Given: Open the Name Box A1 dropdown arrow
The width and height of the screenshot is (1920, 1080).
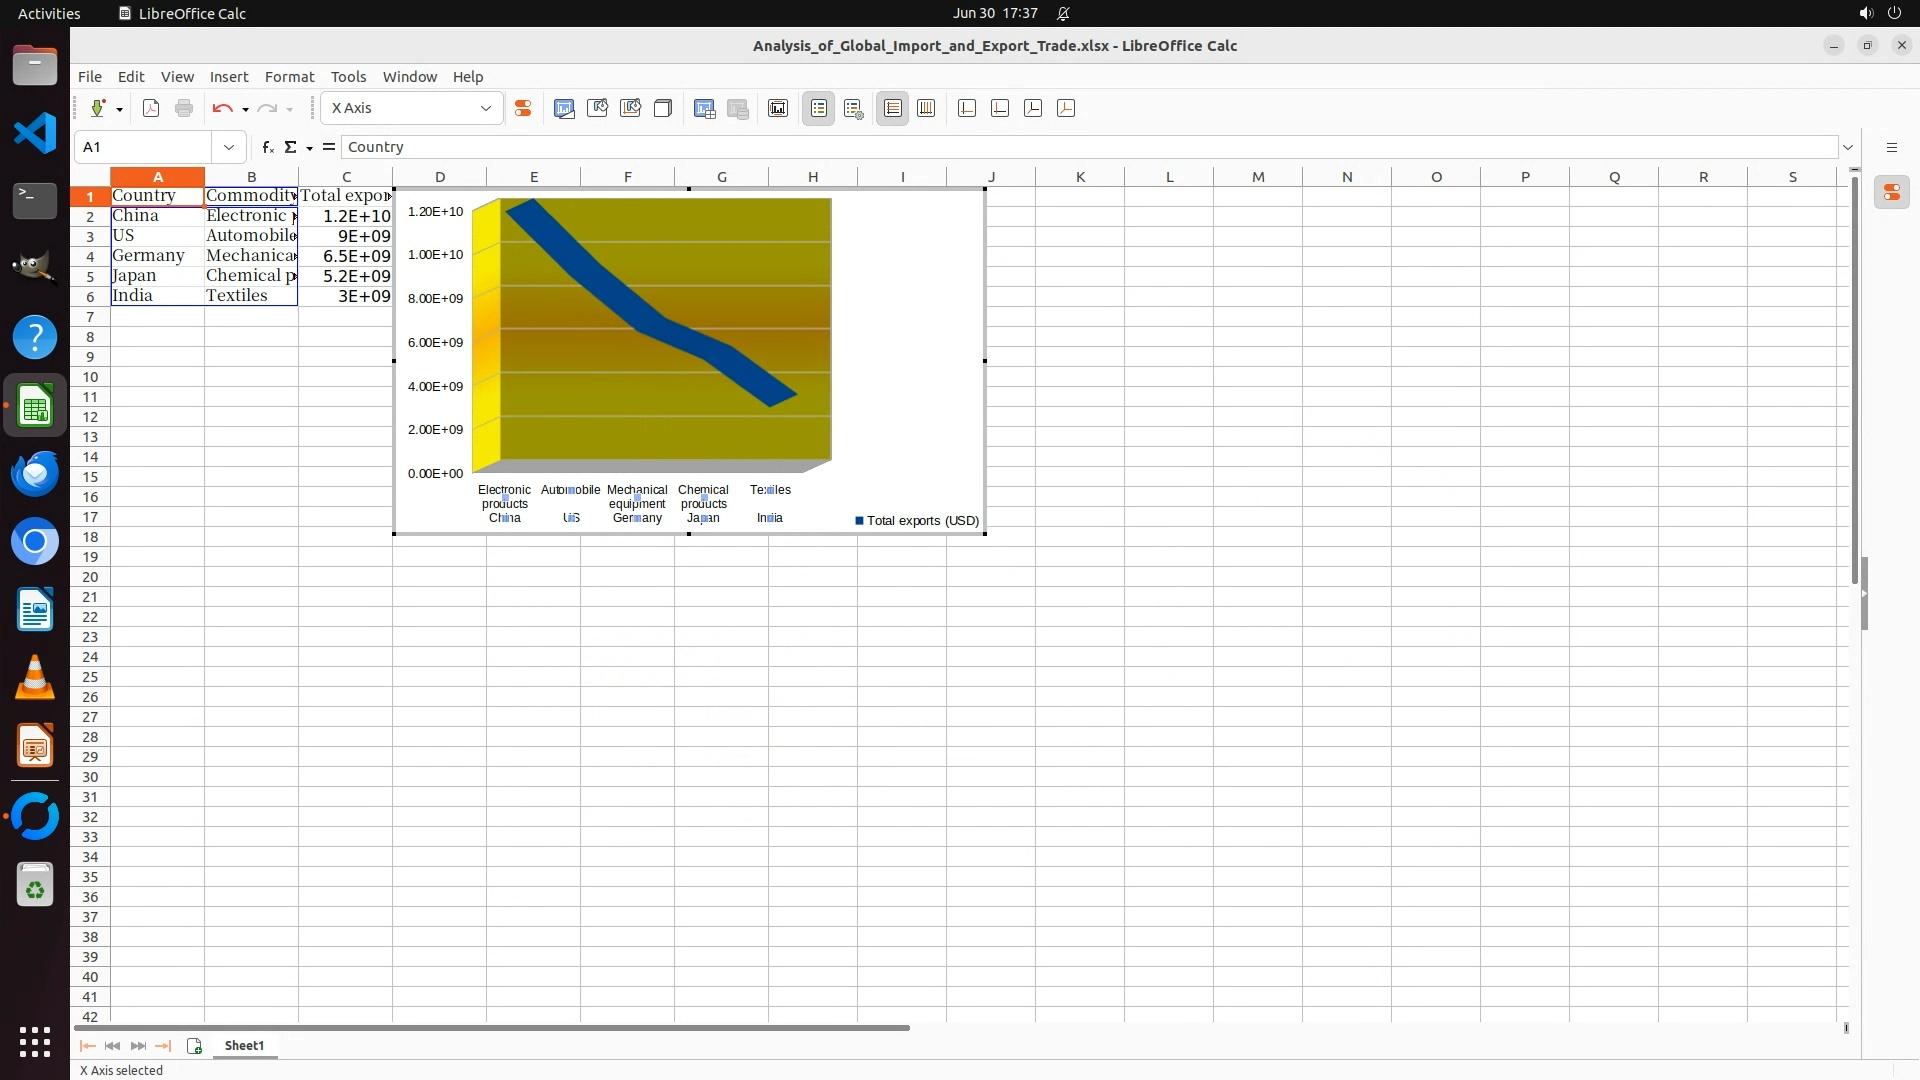Looking at the screenshot, I should pyautogui.click(x=229, y=147).
